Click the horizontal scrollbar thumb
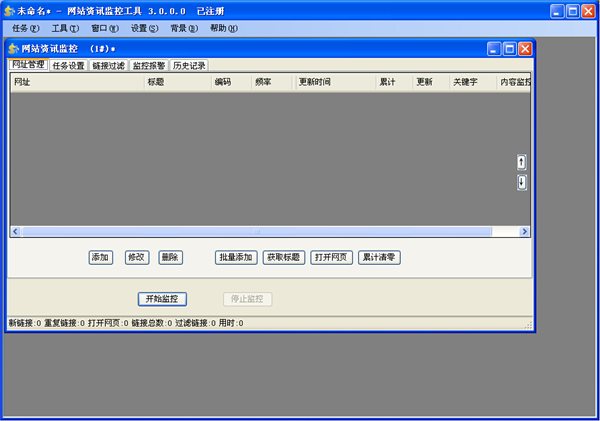600x421 pixels. (256, 231)
